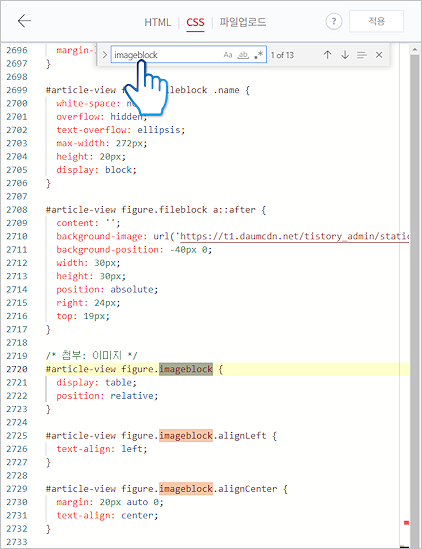Click 'content: '';' on line 2709

tap(88, 223)
